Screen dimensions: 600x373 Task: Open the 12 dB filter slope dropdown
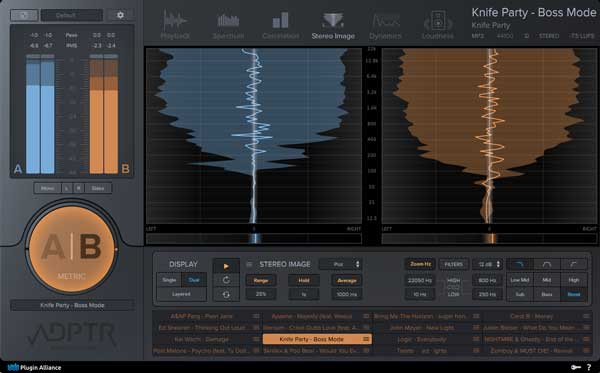click(488, 264)
